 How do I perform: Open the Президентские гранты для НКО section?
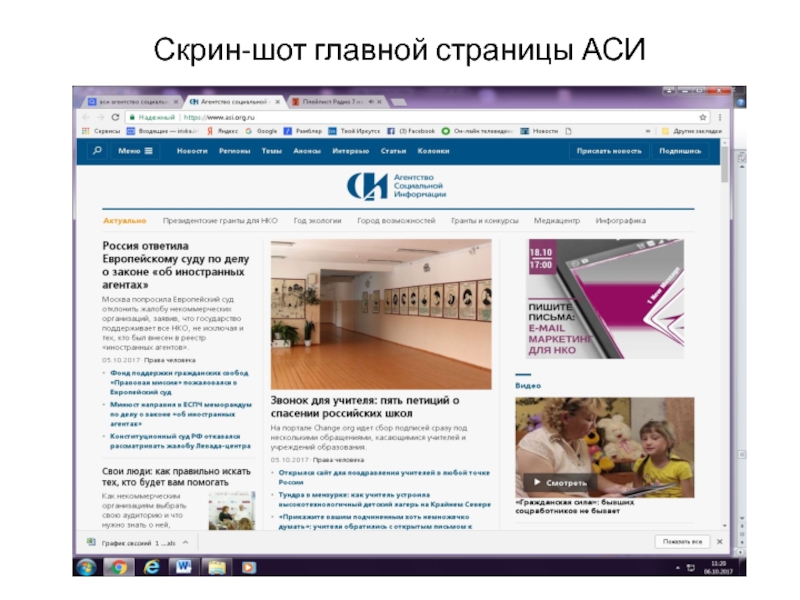220,220
